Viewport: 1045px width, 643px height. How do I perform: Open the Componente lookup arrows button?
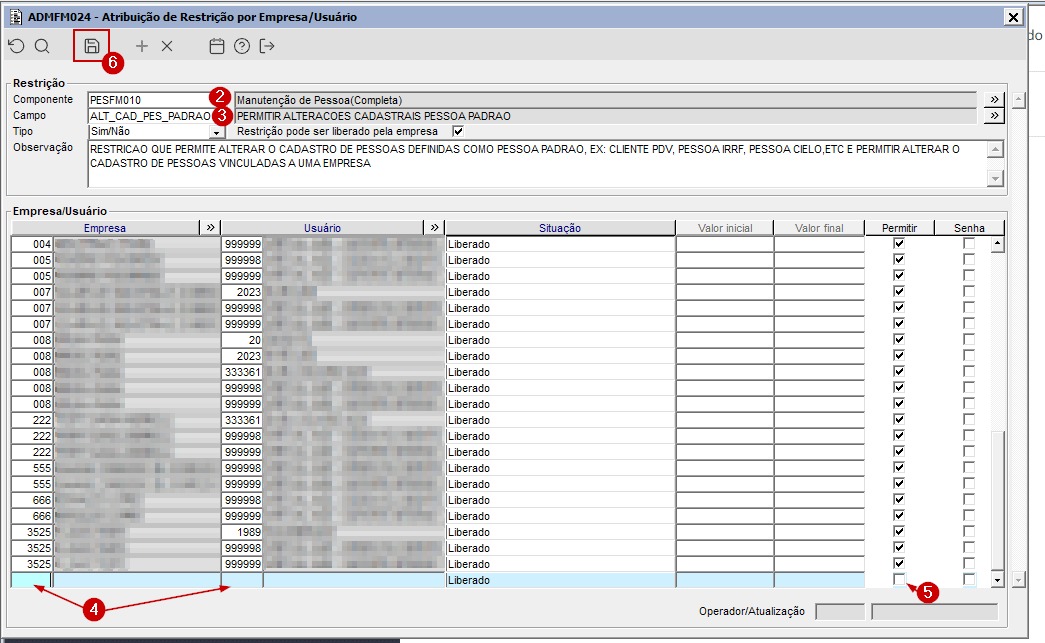(x=994, y=99)
